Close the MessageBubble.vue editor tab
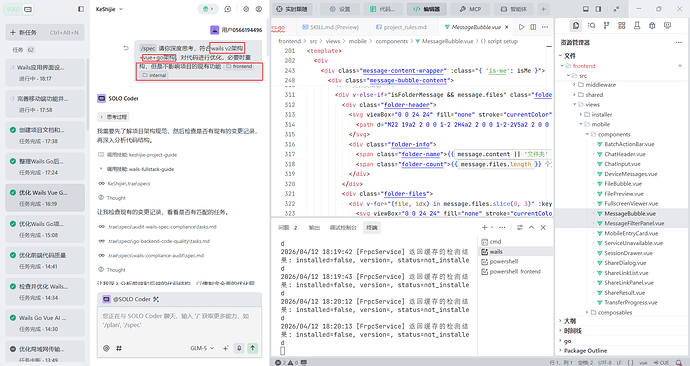The width and height of the screenshot is (690, 366). (x=506, y=27)
